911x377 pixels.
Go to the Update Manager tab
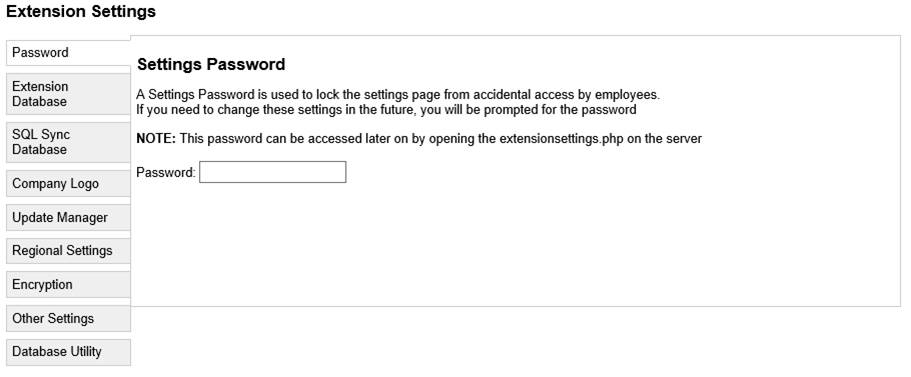[x=68, y=217]
